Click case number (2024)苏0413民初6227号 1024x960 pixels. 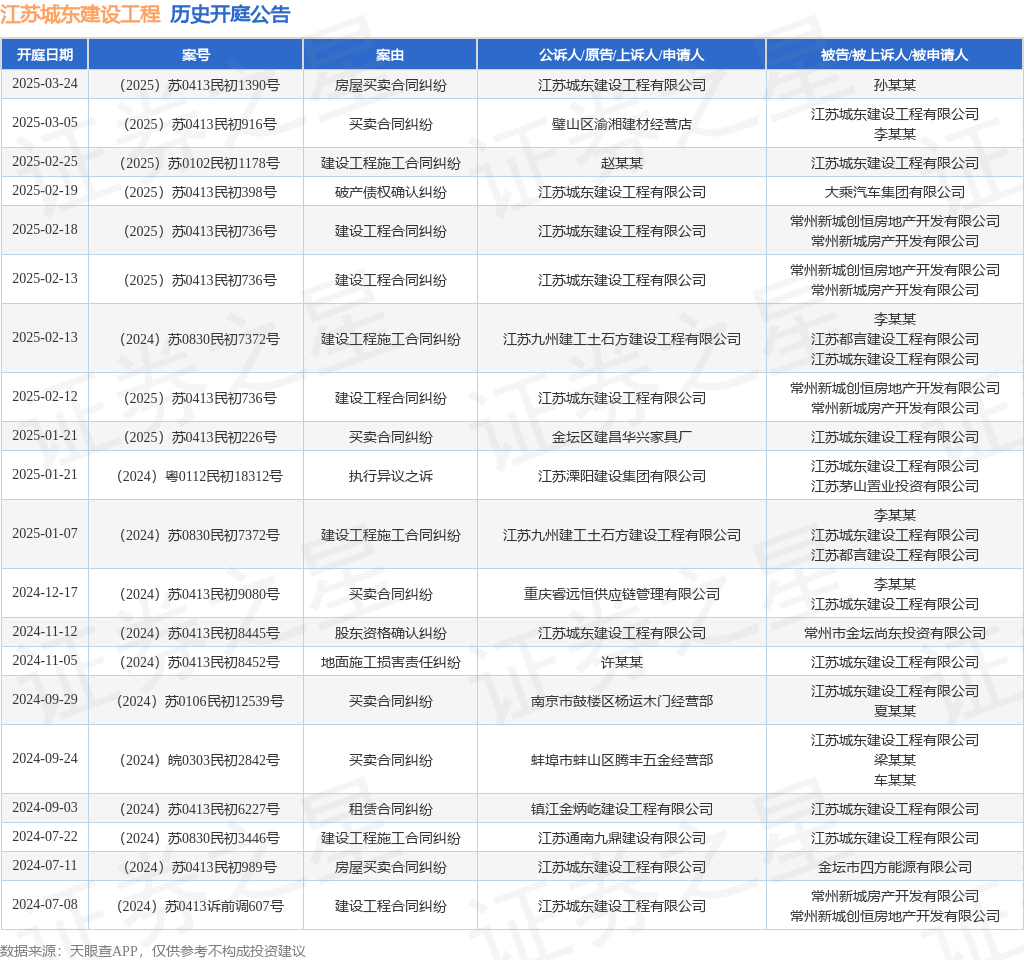[x=199, y=810]
